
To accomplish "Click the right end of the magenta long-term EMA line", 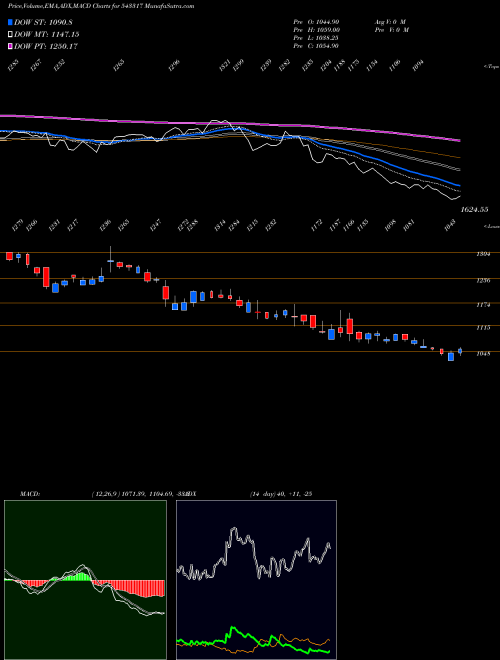I will 459,140.
